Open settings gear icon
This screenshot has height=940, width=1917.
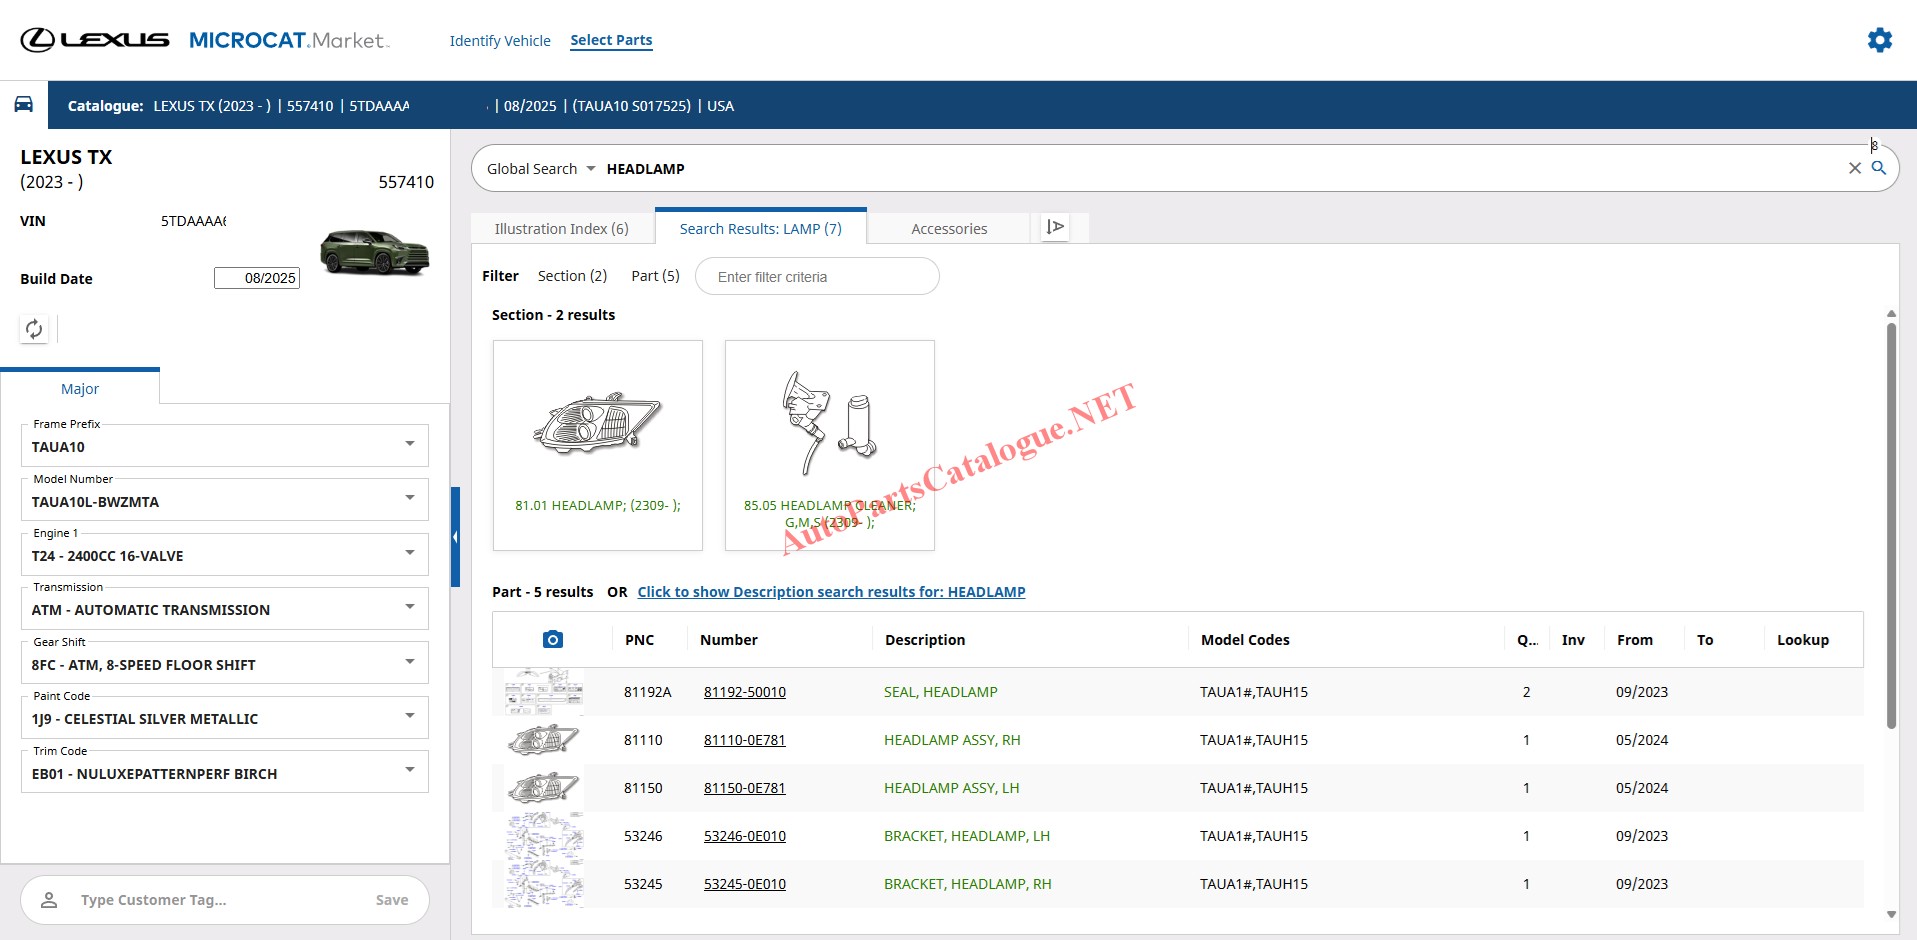(1879, 40)
